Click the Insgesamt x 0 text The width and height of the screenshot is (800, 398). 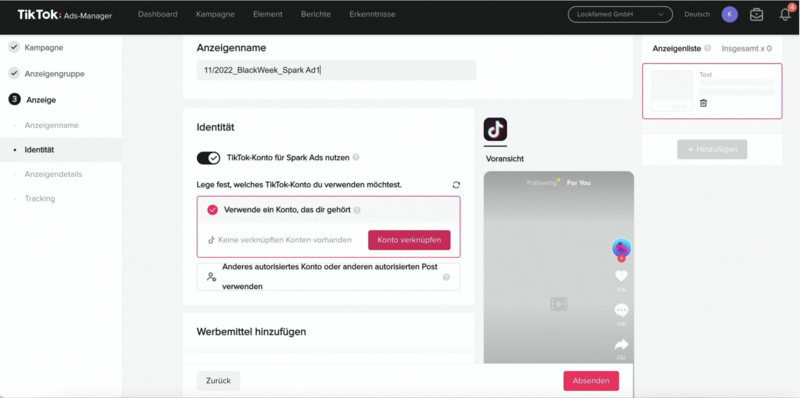pos(746,48)
